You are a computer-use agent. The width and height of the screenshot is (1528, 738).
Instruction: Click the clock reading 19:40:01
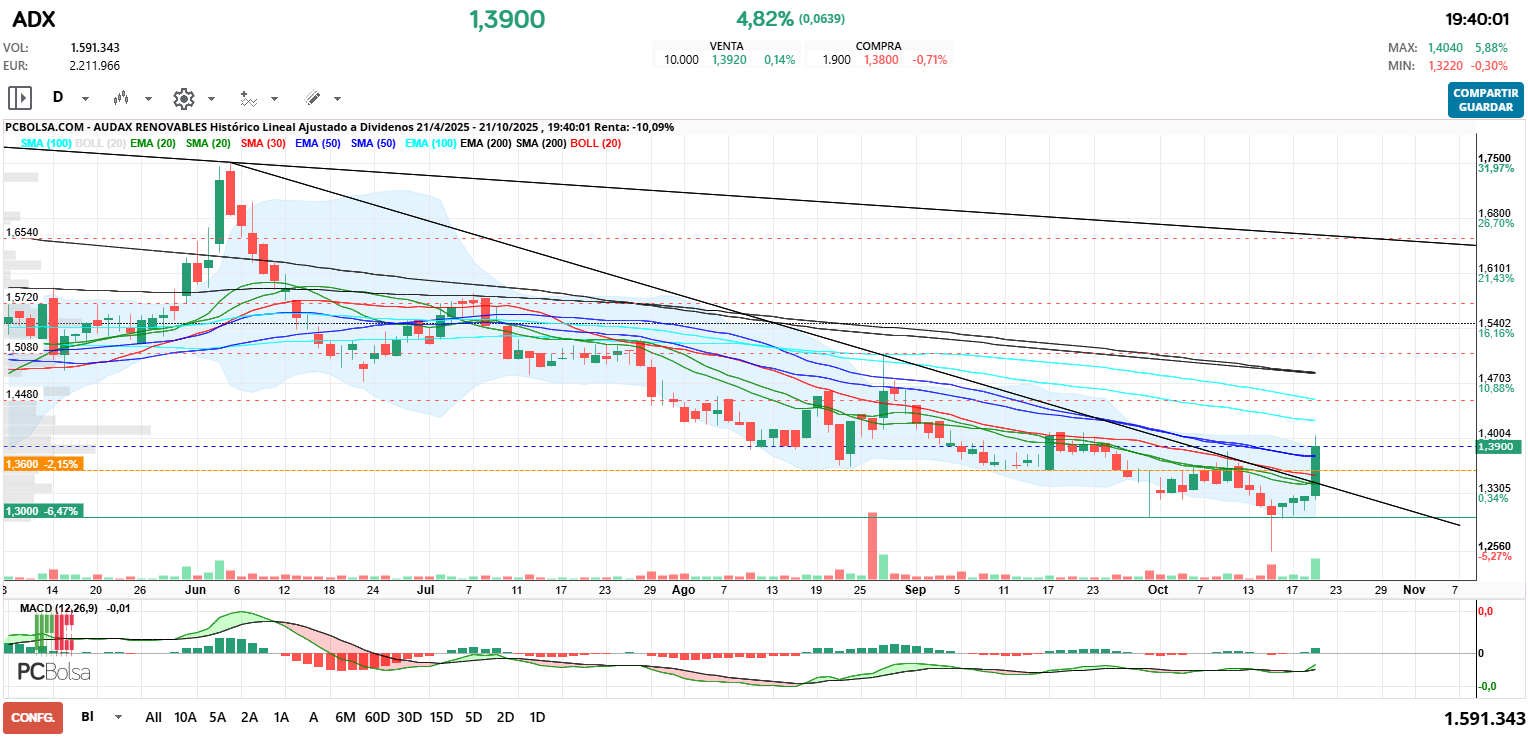tap(1477, 19)
